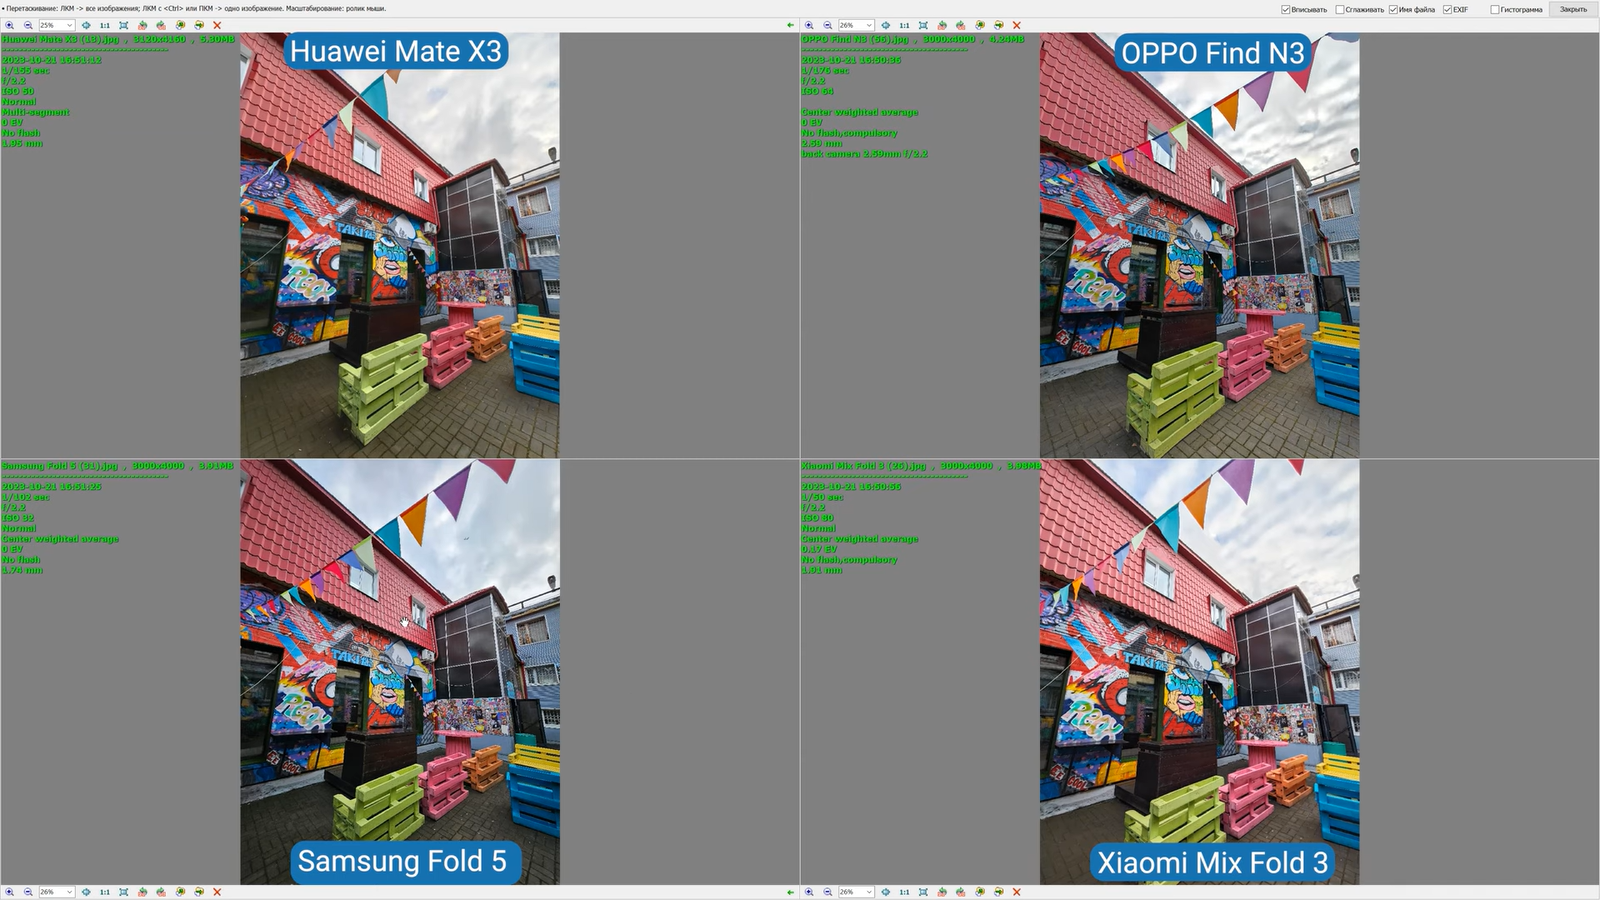
Task: Rotate the Xiaomi Mix Fold 3 image right
Action: pos(961,892)
